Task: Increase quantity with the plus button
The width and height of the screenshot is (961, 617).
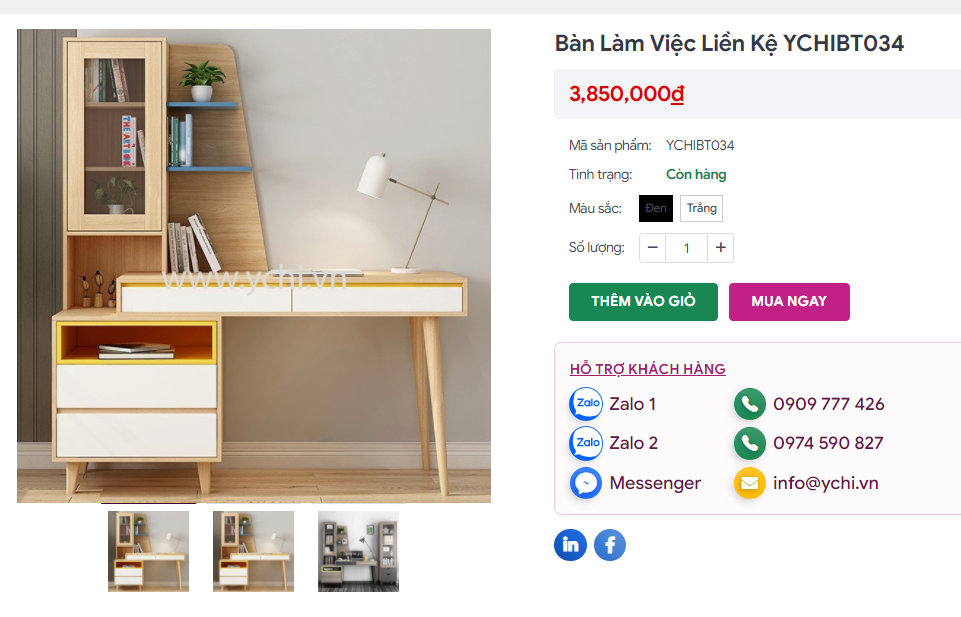Action: [721, 248]
